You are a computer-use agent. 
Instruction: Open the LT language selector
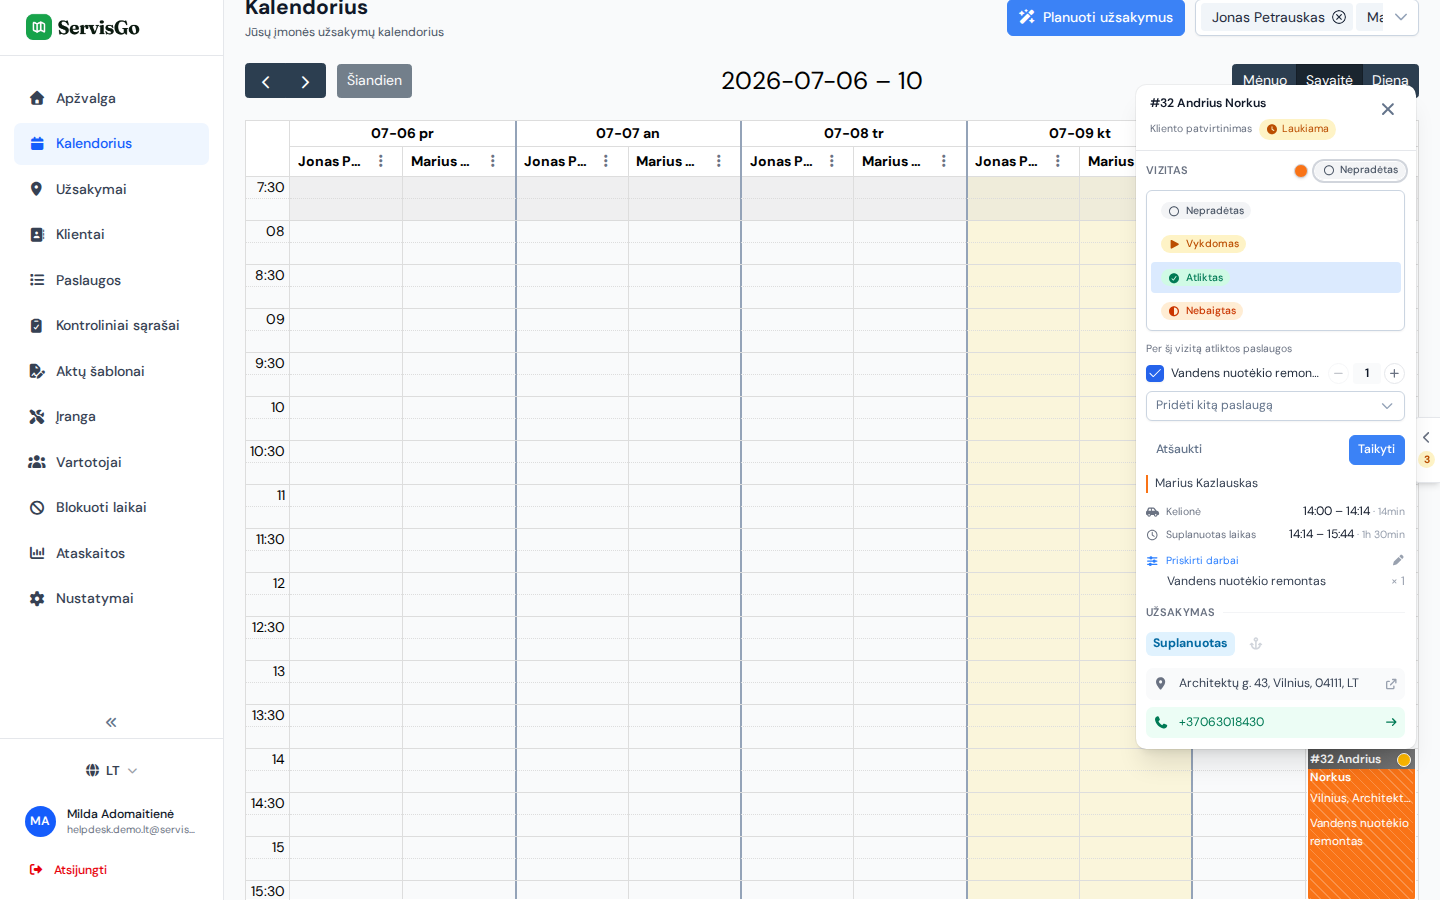click(x=111, y=770)
